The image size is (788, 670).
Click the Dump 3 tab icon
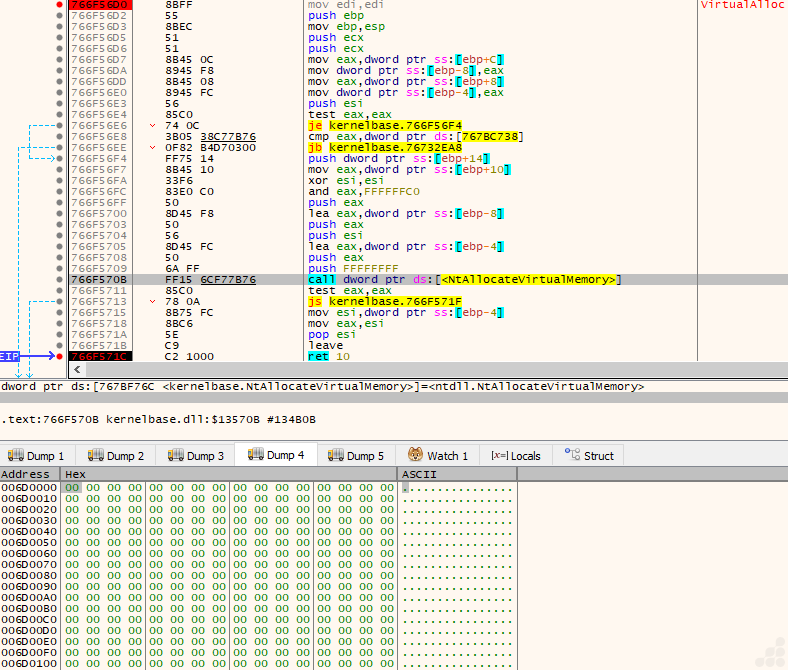point(175,456)
